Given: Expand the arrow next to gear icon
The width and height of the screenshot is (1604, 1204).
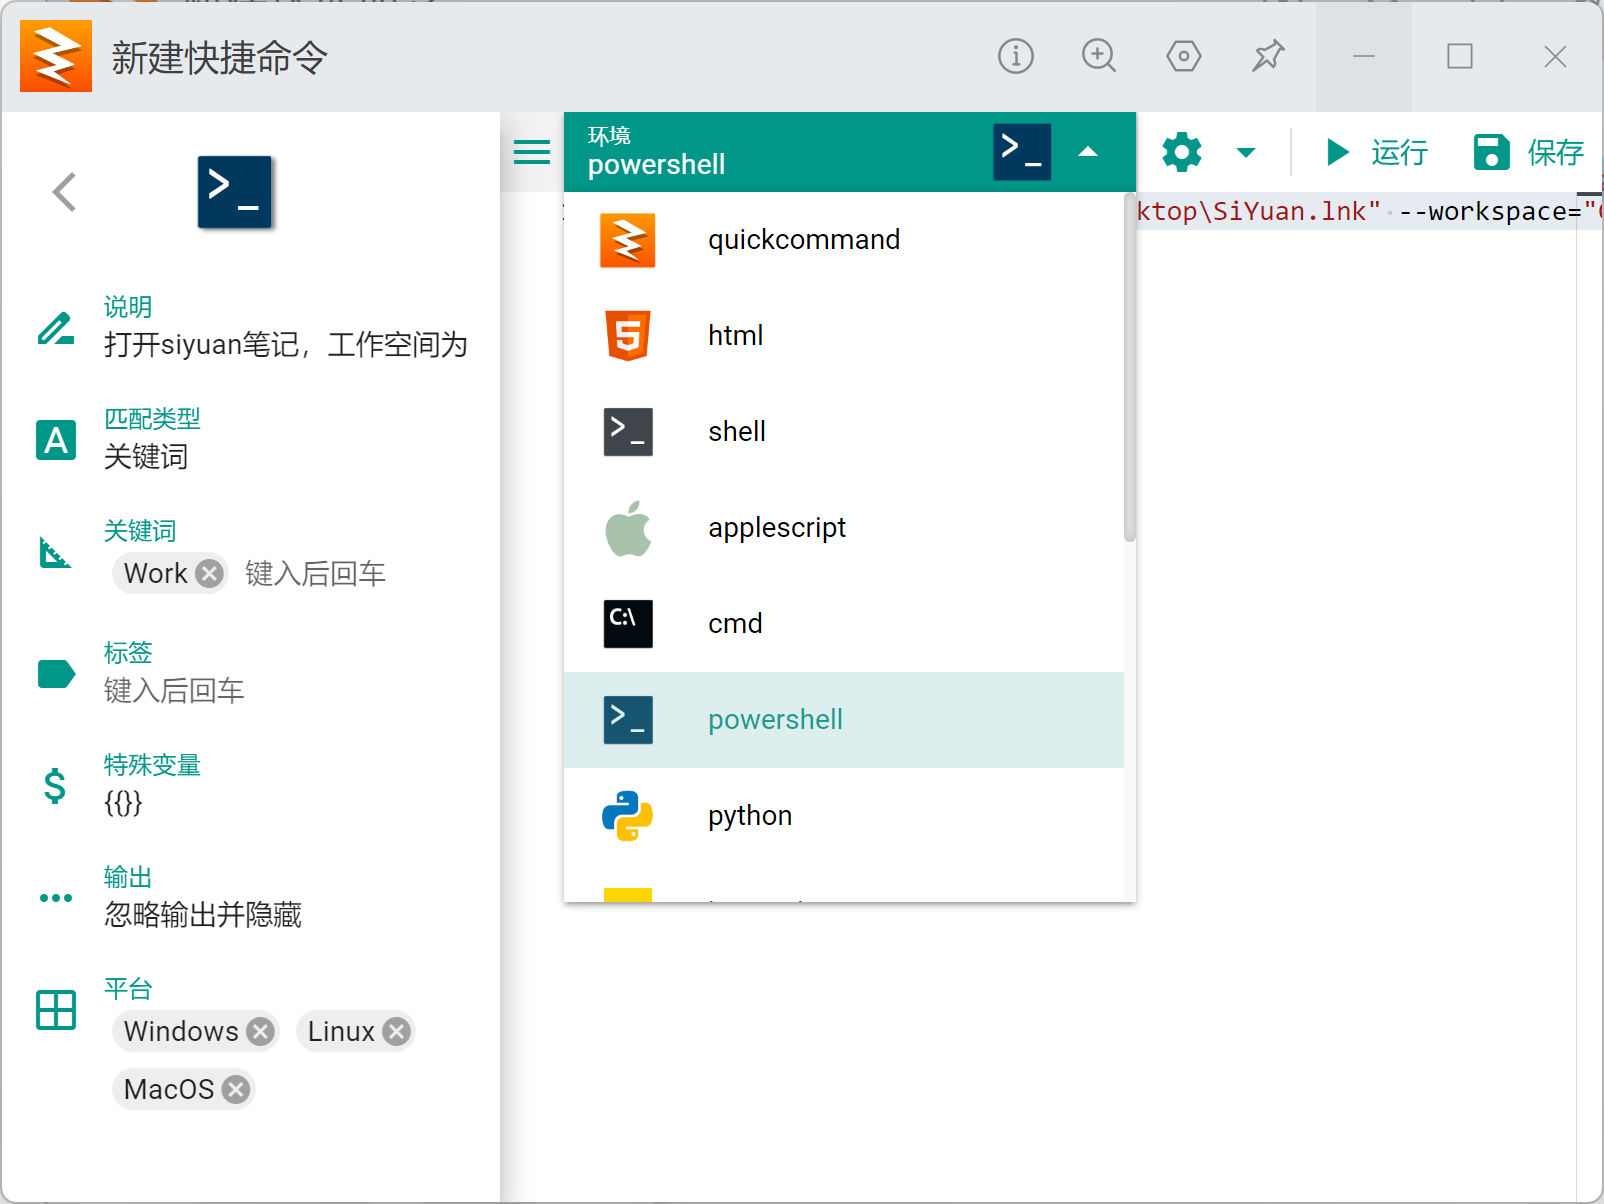Looking at the screenshot, I should (1245, 153).
